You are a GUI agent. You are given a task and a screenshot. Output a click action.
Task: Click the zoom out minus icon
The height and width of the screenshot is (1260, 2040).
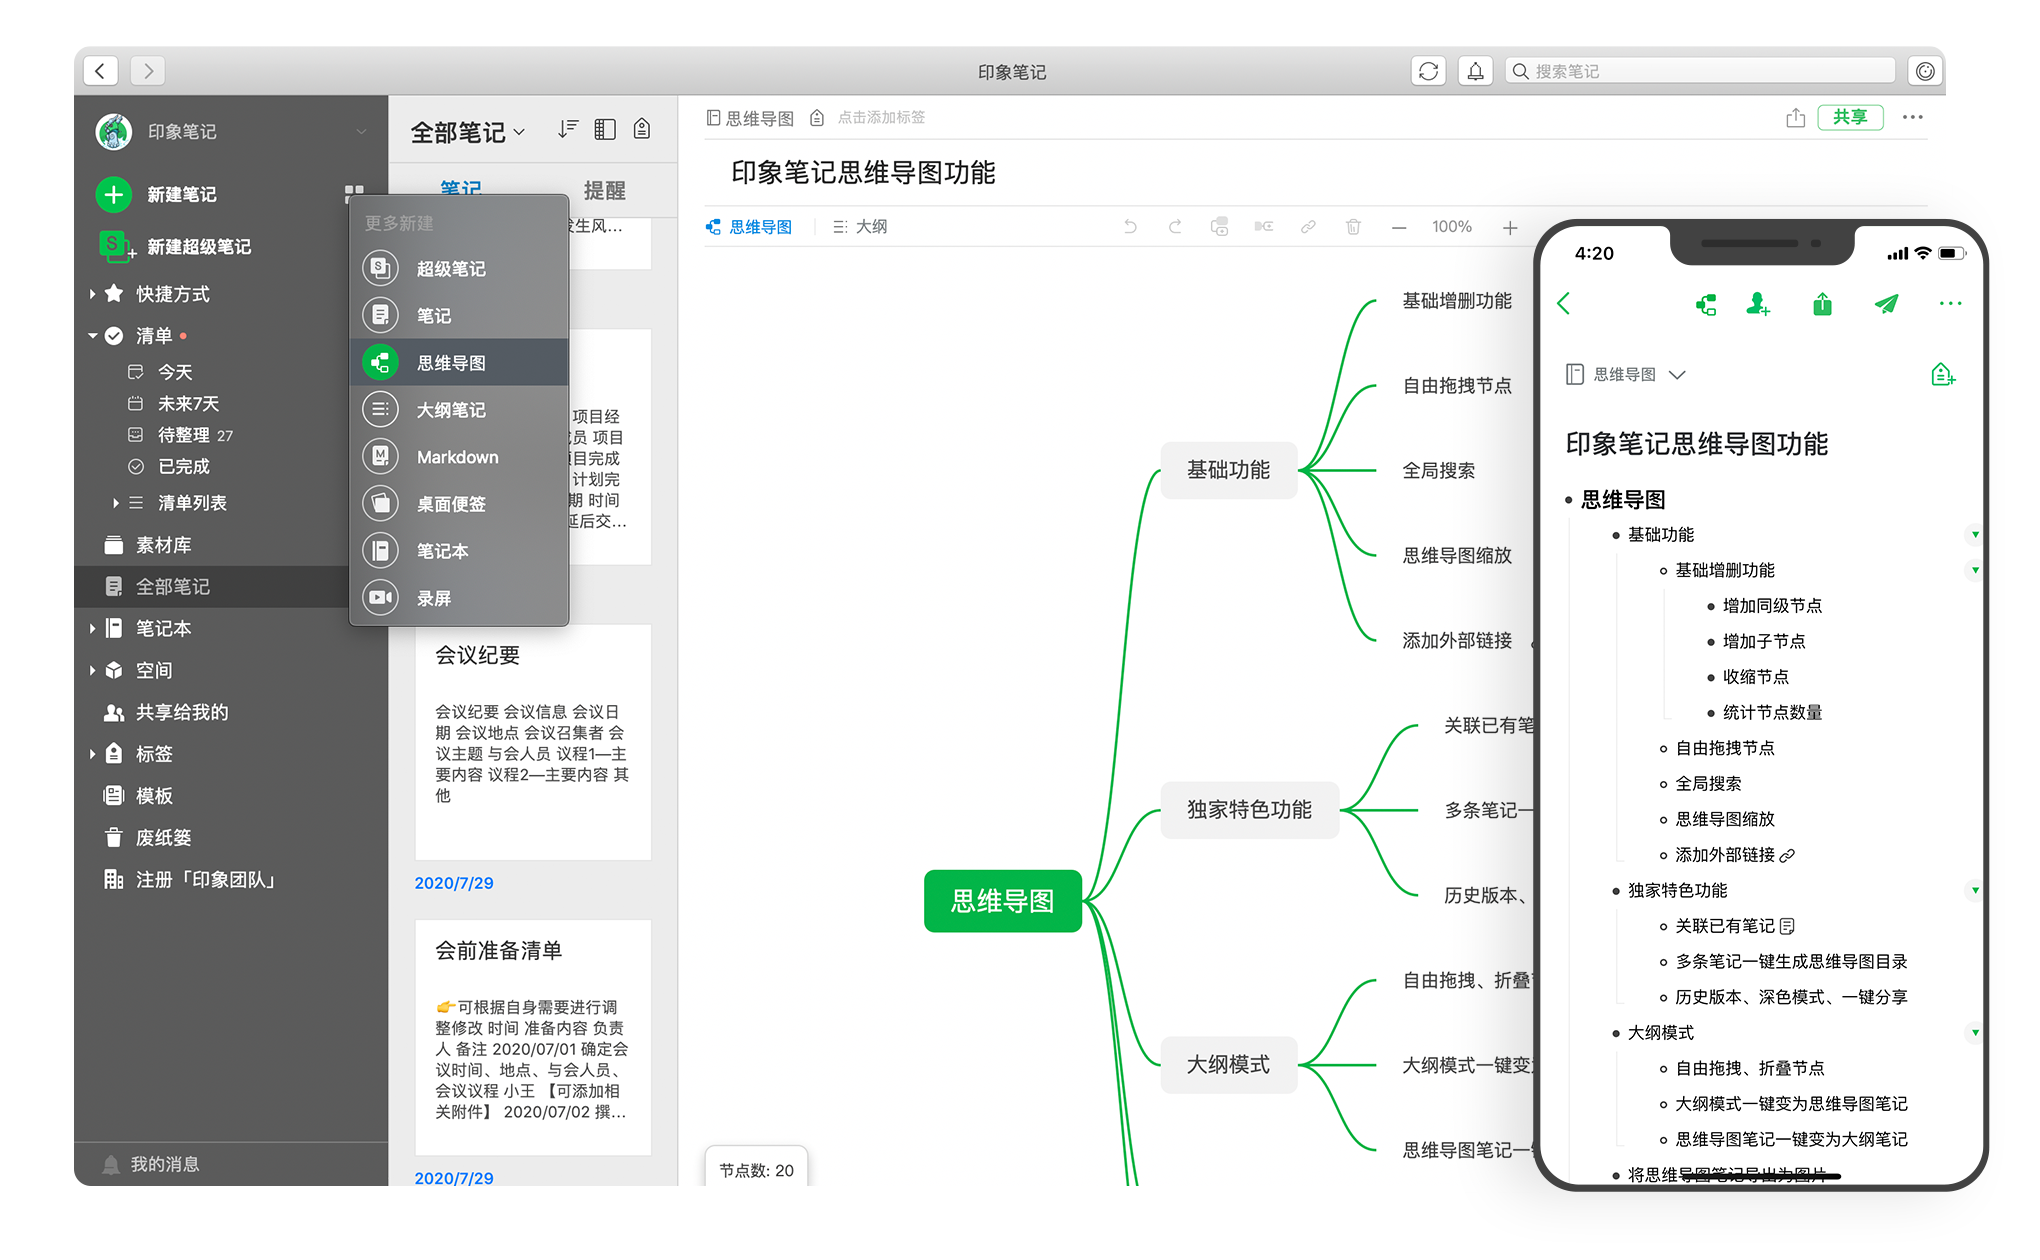1399,228
